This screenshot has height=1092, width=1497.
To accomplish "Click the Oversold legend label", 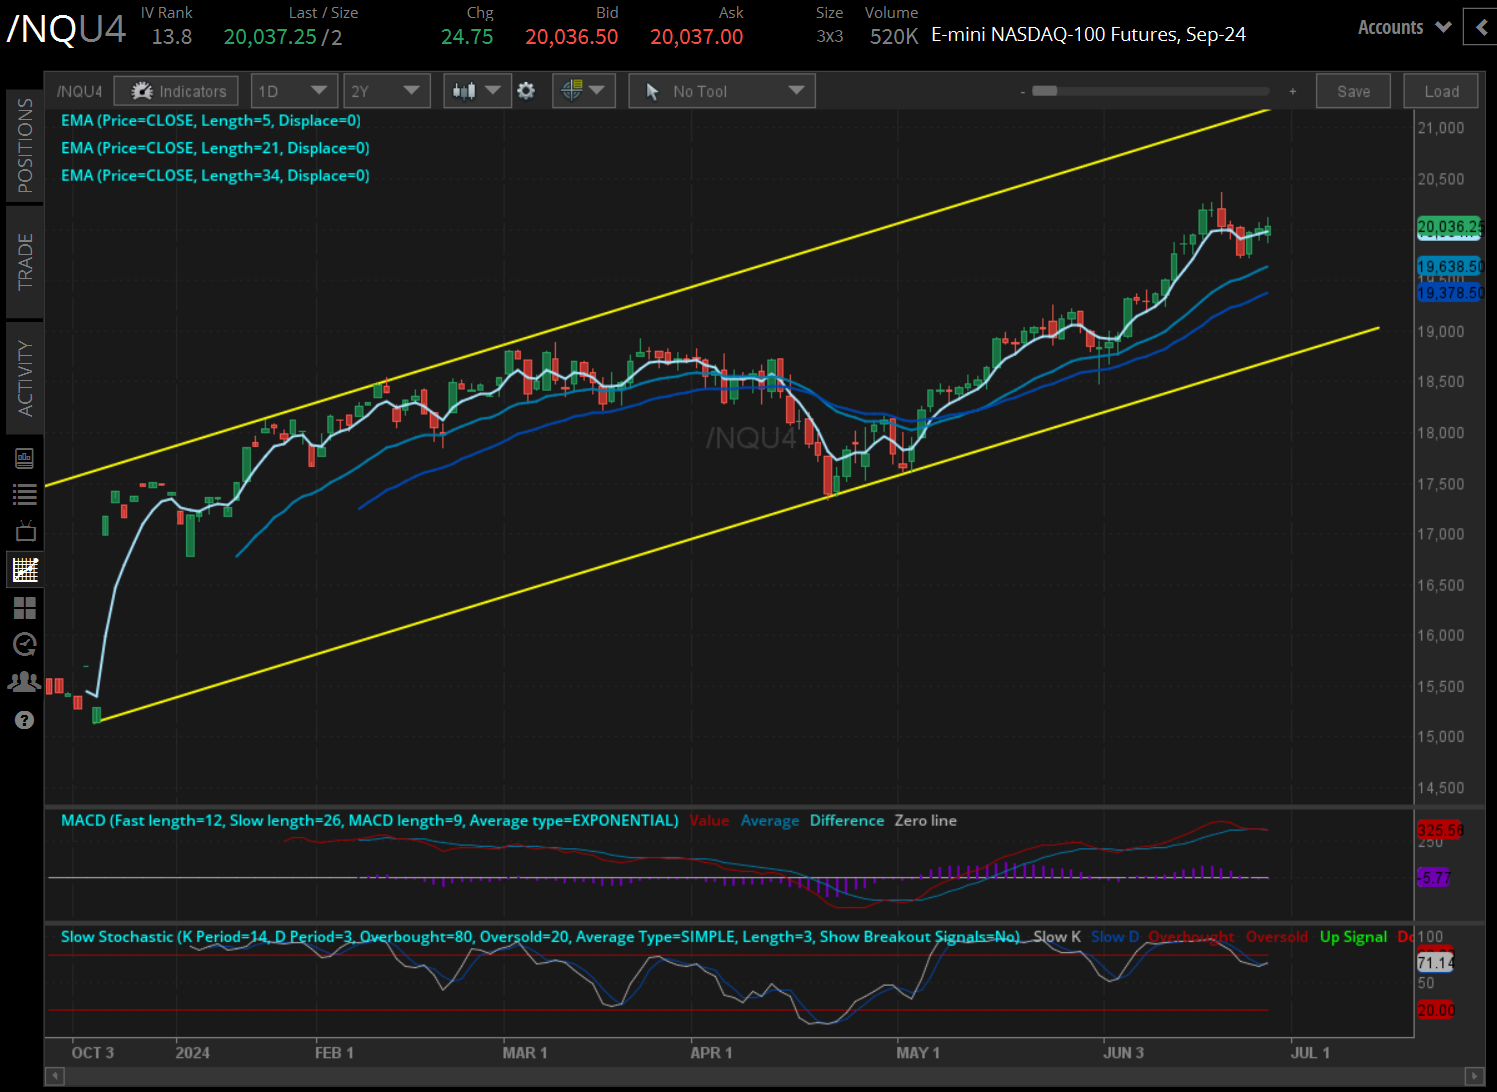I will [1277, 937].
